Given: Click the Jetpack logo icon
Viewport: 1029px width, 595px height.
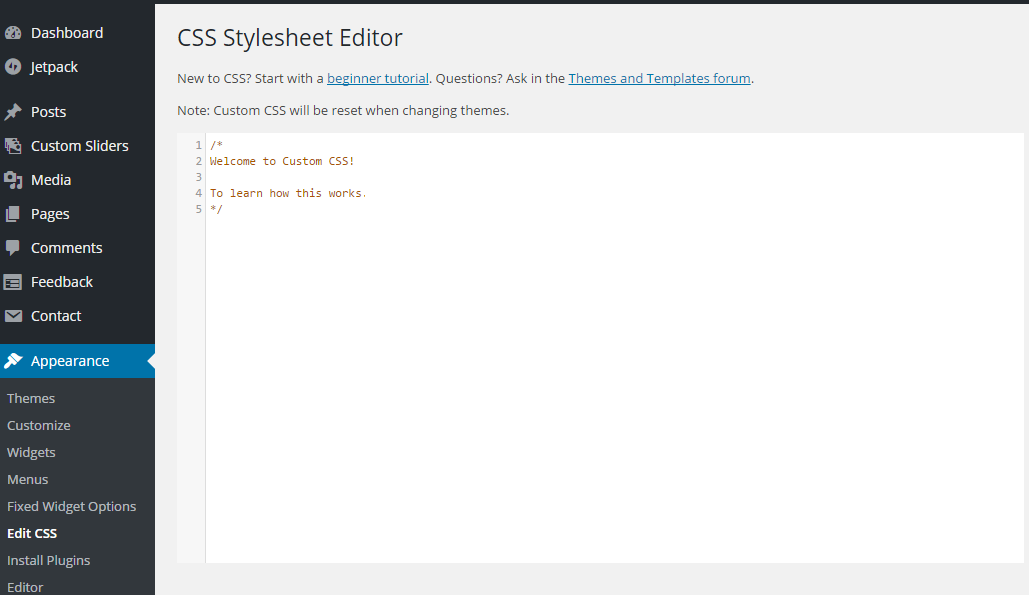Looking at the screenshot, I should tap(12, 67).
